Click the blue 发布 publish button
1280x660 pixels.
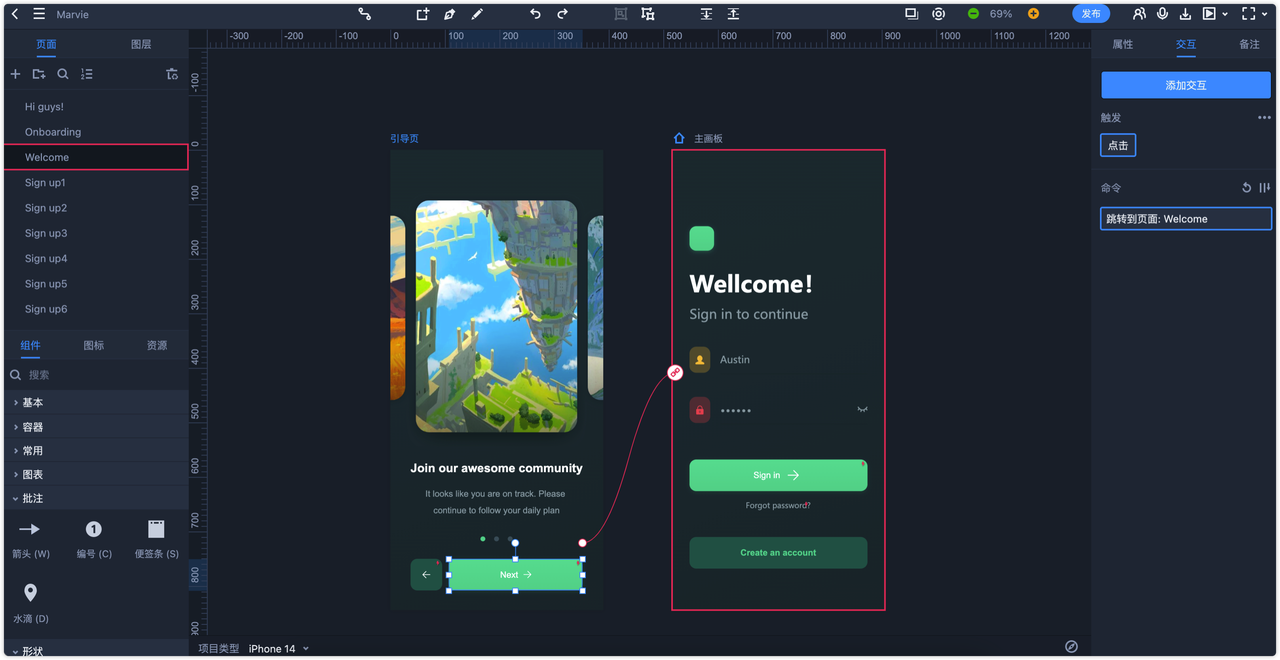tap(1091, 14)
